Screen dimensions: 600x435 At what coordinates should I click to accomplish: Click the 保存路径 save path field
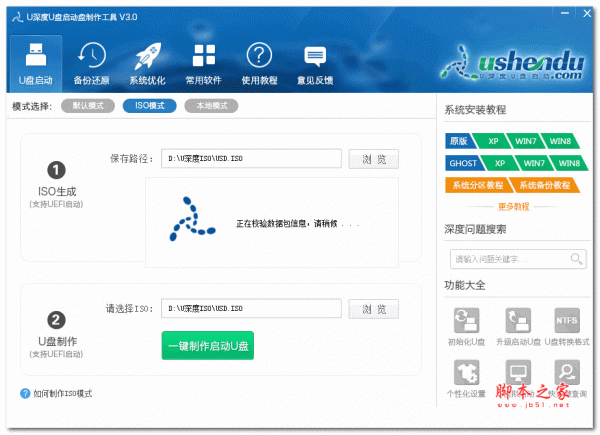pyautogui.click(x=251, y=158)
